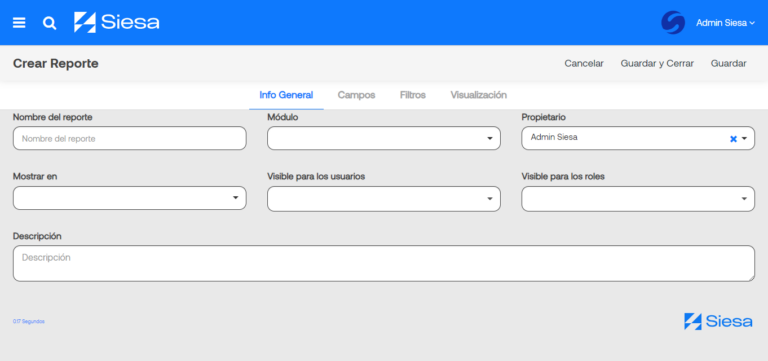768x361 pixels.
Task: Click the Siesa logo in header
Action: tap(117, 23)
